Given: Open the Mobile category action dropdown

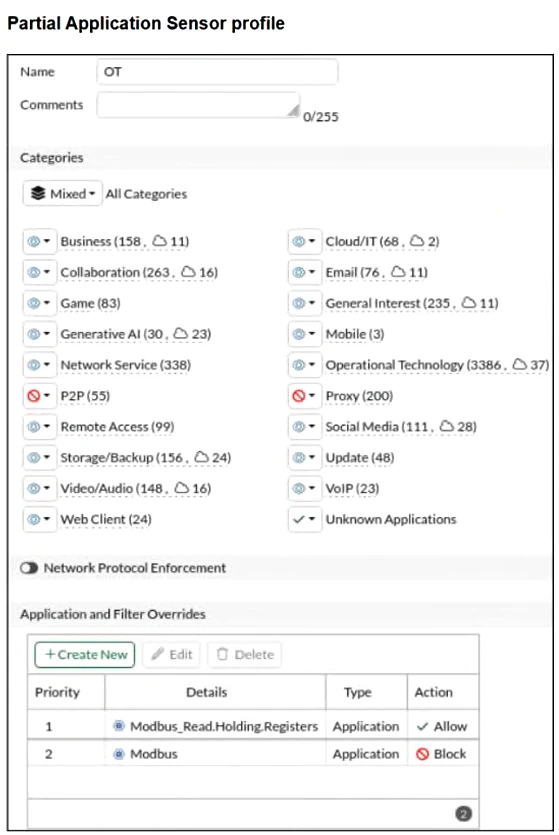Looking at the screenshot, I should click(x=305, y=334).
